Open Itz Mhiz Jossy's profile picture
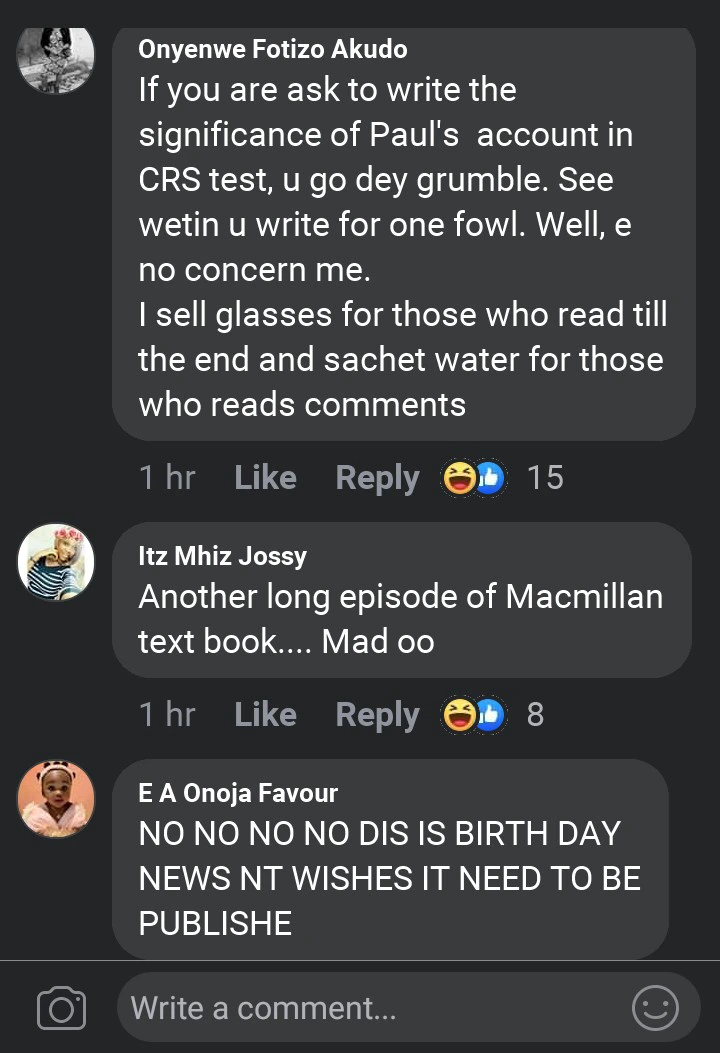720x1053 pixels. [x=56, y=561]
